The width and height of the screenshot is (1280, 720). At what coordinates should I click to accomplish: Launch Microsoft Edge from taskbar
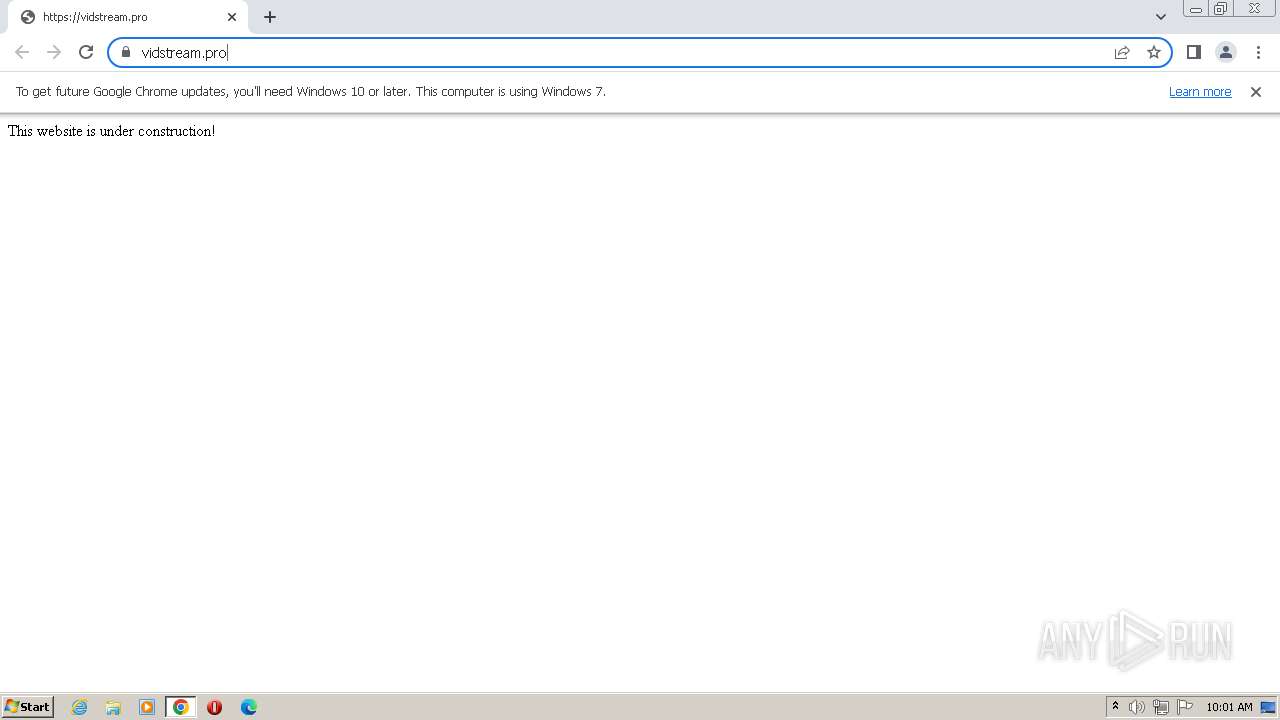248,707
